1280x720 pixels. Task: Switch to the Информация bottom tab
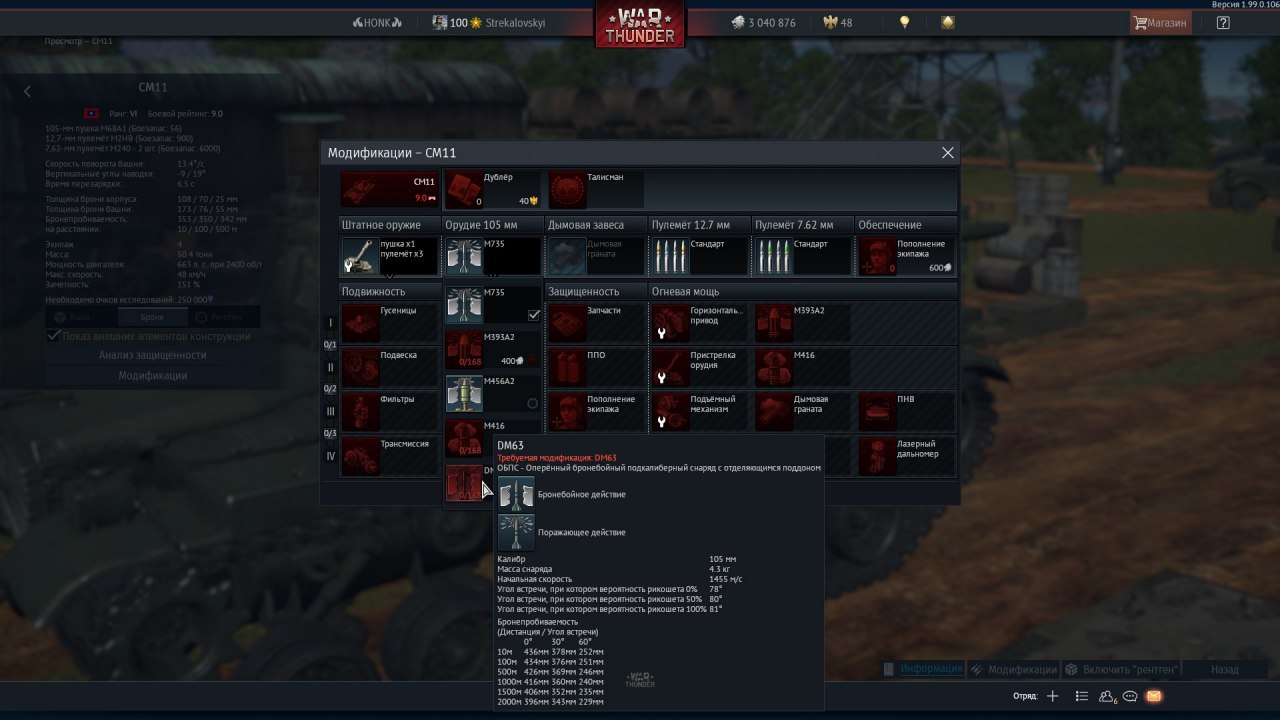pos(922,669)
